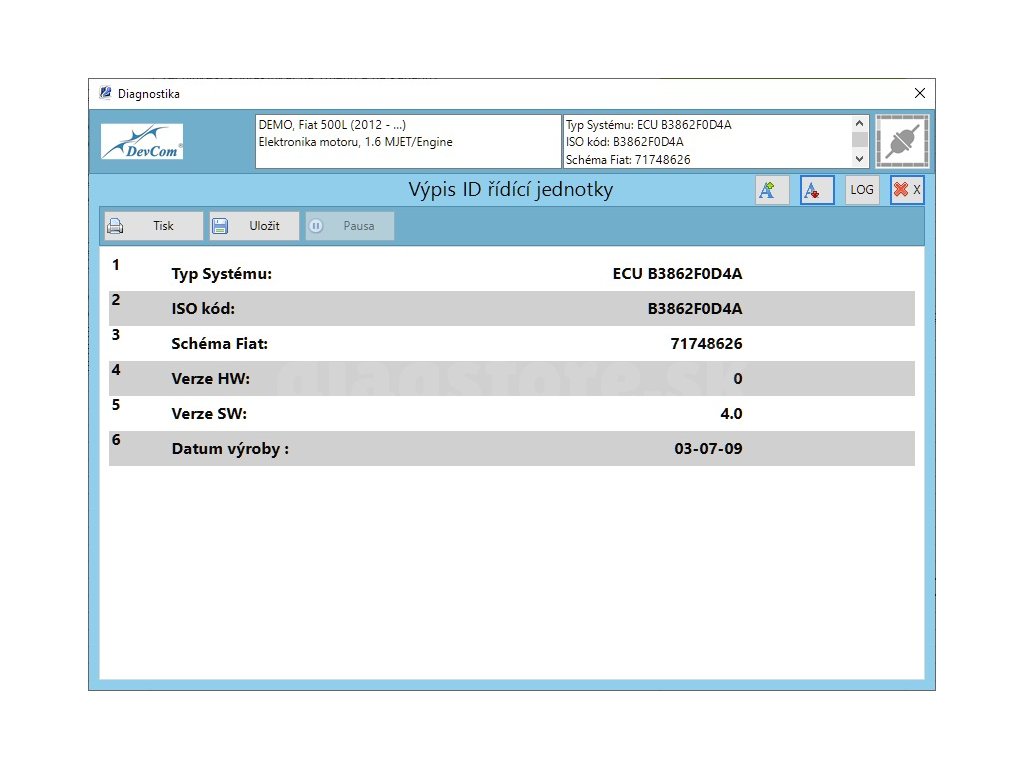Click the Pausa button
Screen dimensions: 1024x768
pos(349,226)
